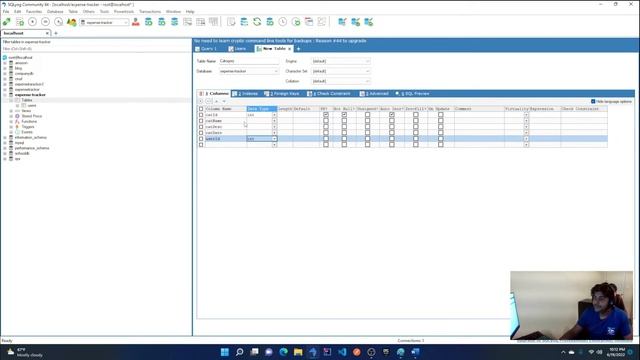Image resolution: width=640 pixels, height=360 pixels.
Task: Uncheck Auto Incr for the catId row
Action: point(392,115)
